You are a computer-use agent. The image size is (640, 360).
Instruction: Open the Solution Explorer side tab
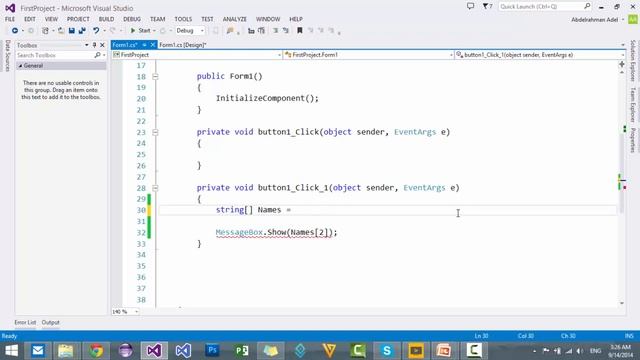click(x=633, y=60)
